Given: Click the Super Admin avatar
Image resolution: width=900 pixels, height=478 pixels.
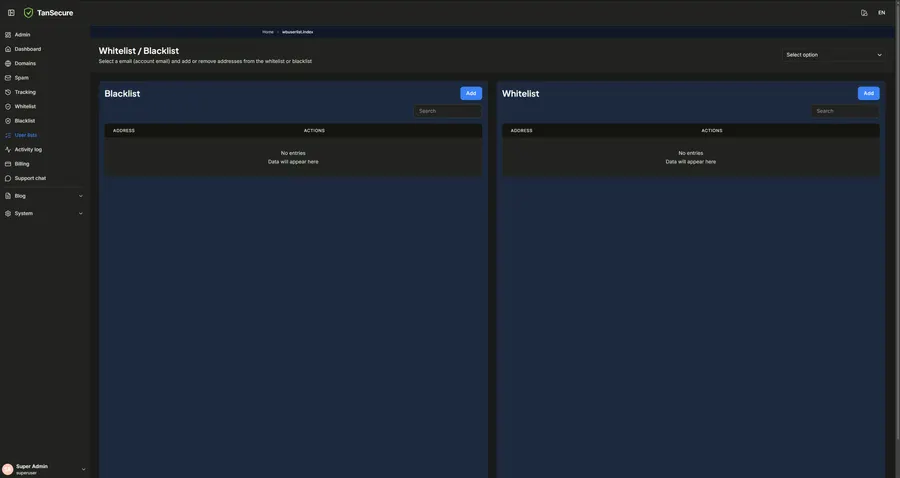Looking at the screenshot, I should coord(7,469).
